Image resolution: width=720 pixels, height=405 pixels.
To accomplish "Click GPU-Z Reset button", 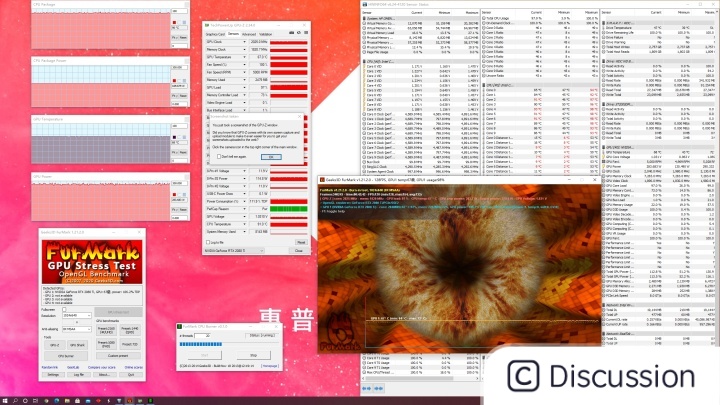I will tap(301, 242).
